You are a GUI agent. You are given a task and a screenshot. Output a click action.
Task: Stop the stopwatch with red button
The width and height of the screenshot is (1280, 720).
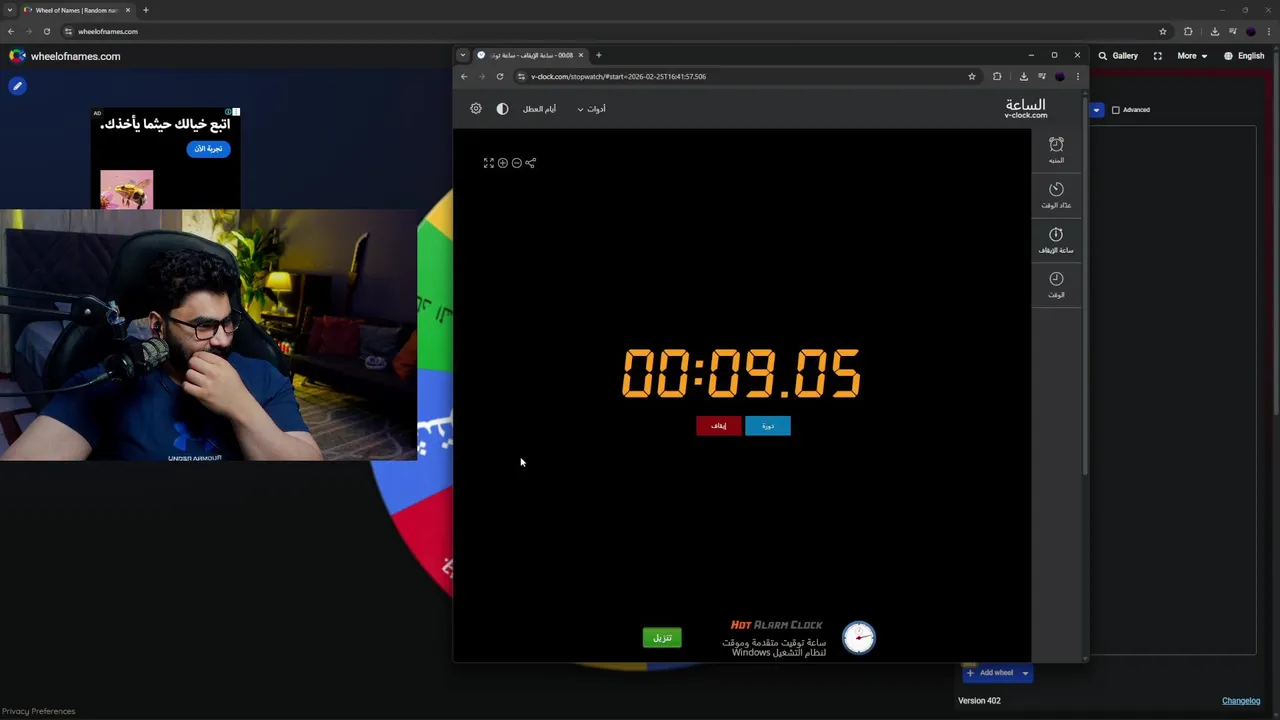pos(719,426)
